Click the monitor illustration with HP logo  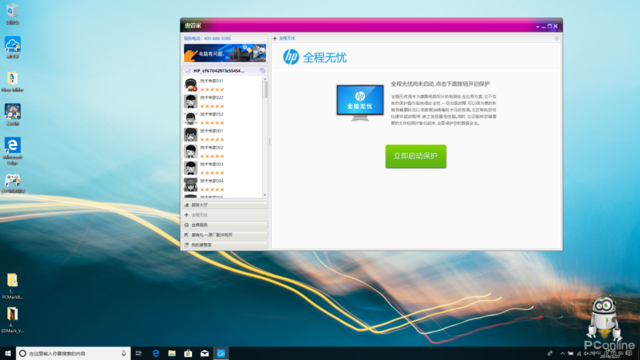tap(360, 102)
